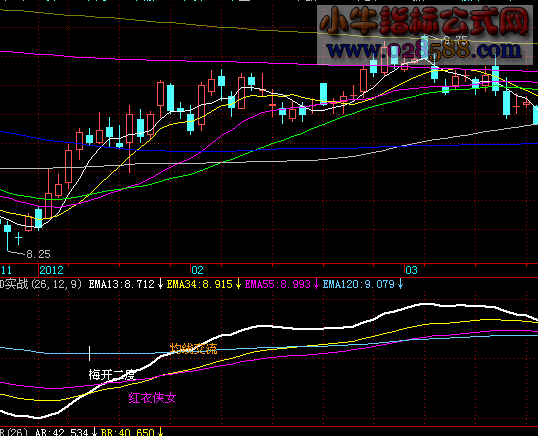Select the EMA120:9.079 legend value

tap(359, 284)
